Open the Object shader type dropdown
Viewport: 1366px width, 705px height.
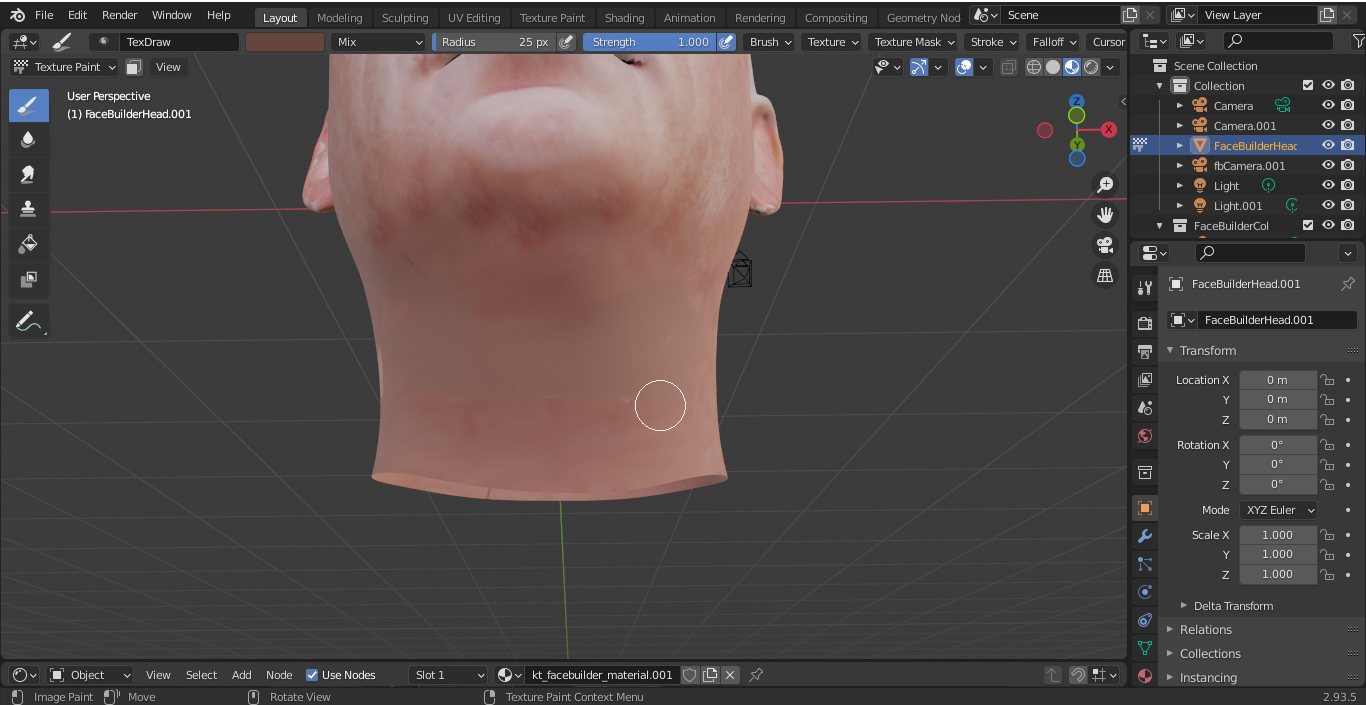pos(89,675)
